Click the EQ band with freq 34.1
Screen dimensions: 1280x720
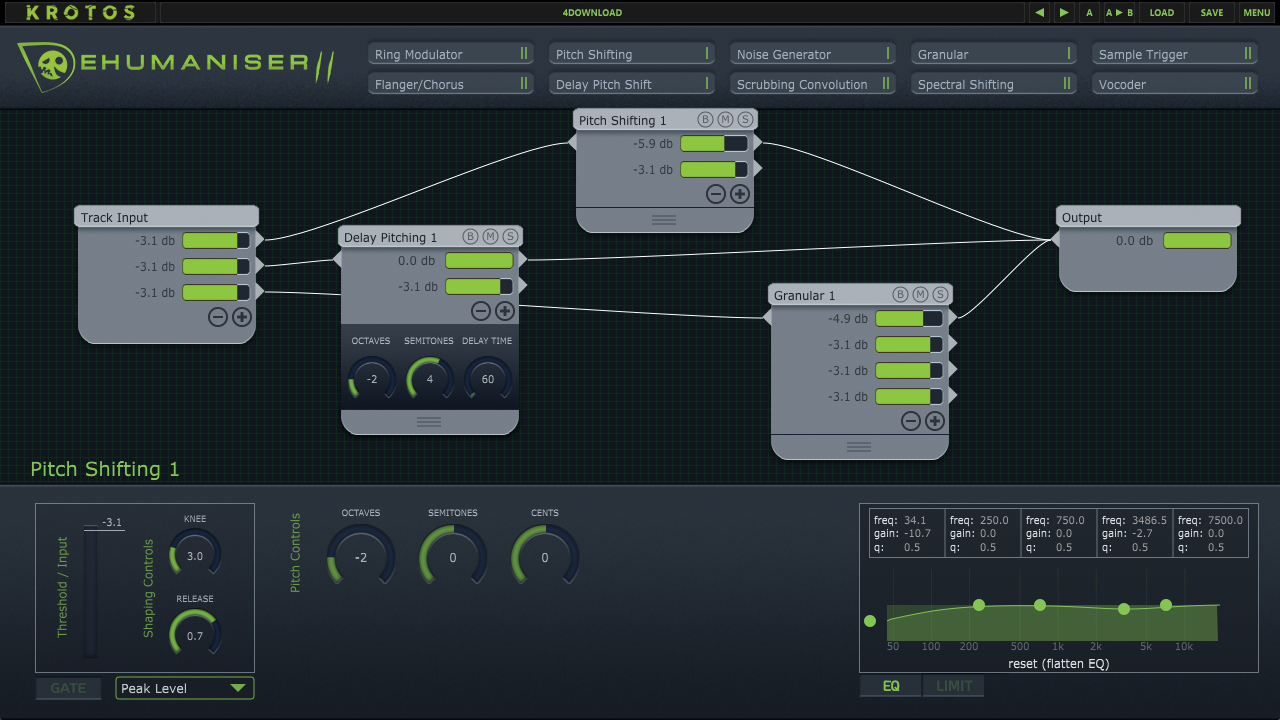907,534
